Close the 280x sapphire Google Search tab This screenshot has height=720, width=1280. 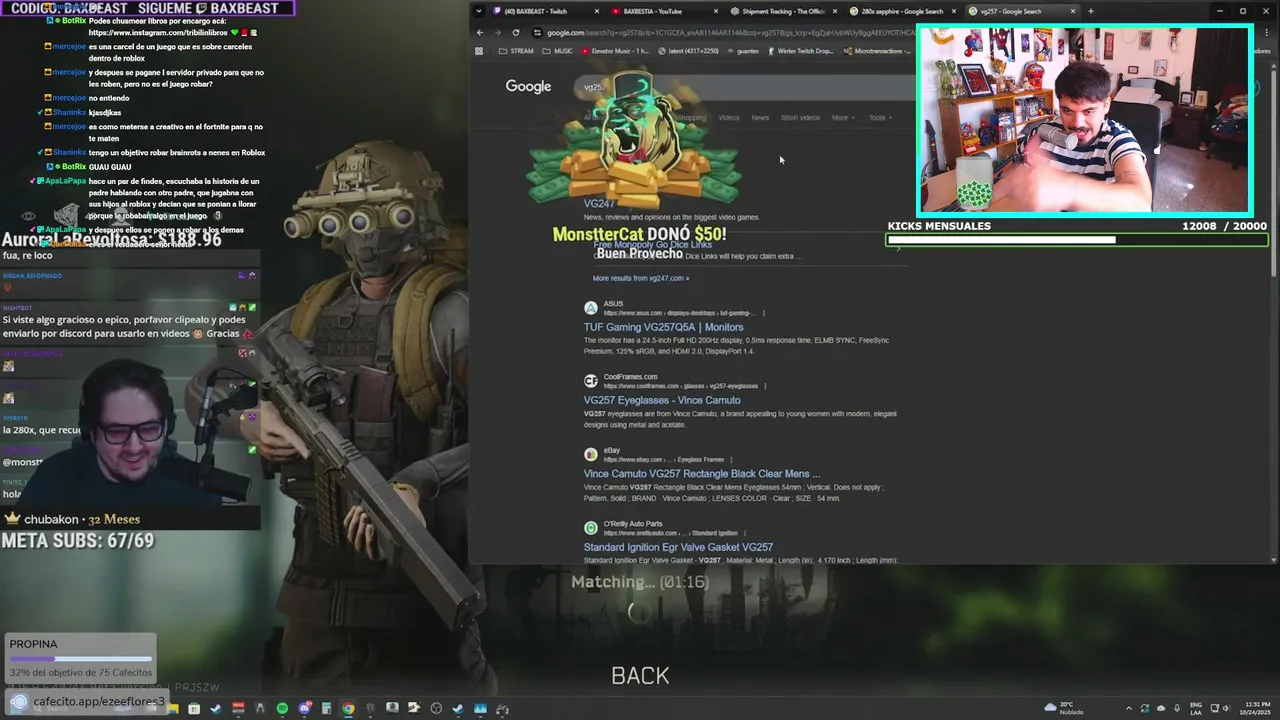(955, 11)
